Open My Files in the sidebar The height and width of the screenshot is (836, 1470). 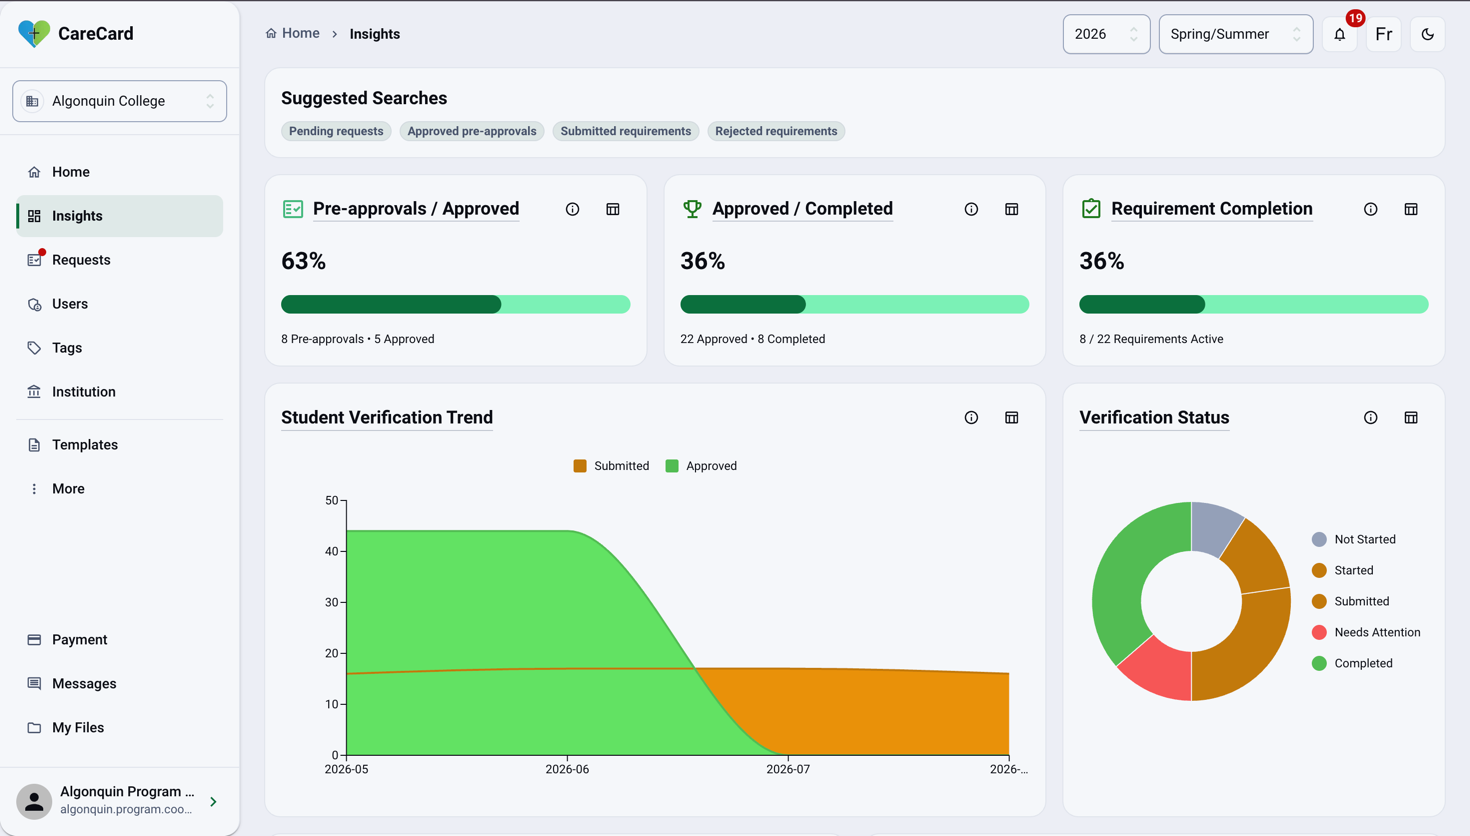click(120, 728)
